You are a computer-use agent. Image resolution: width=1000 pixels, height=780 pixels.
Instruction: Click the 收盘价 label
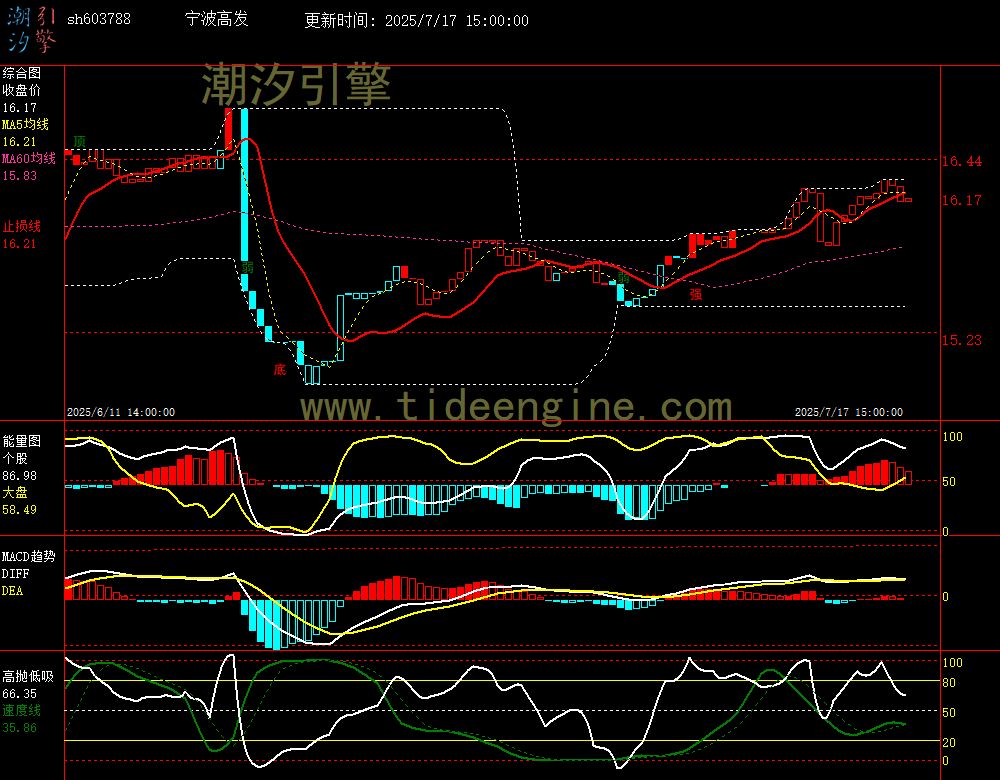coord(21,91)
